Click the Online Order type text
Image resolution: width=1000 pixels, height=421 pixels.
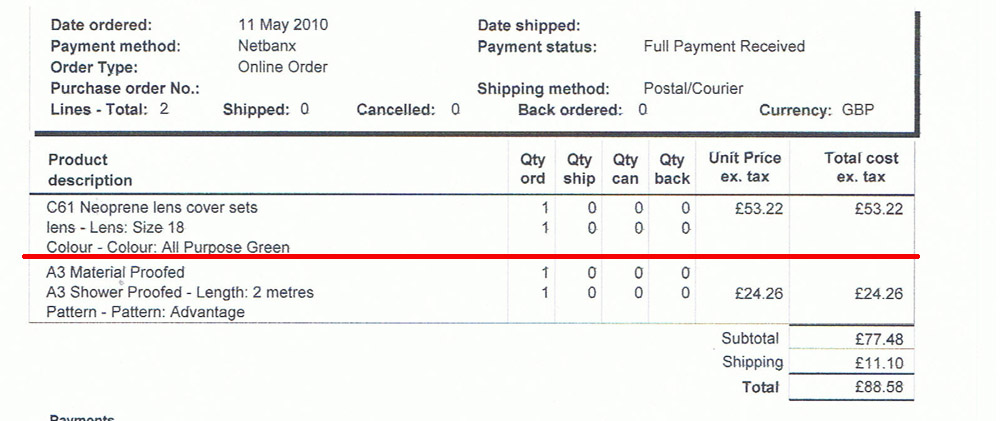coord(283,67)
